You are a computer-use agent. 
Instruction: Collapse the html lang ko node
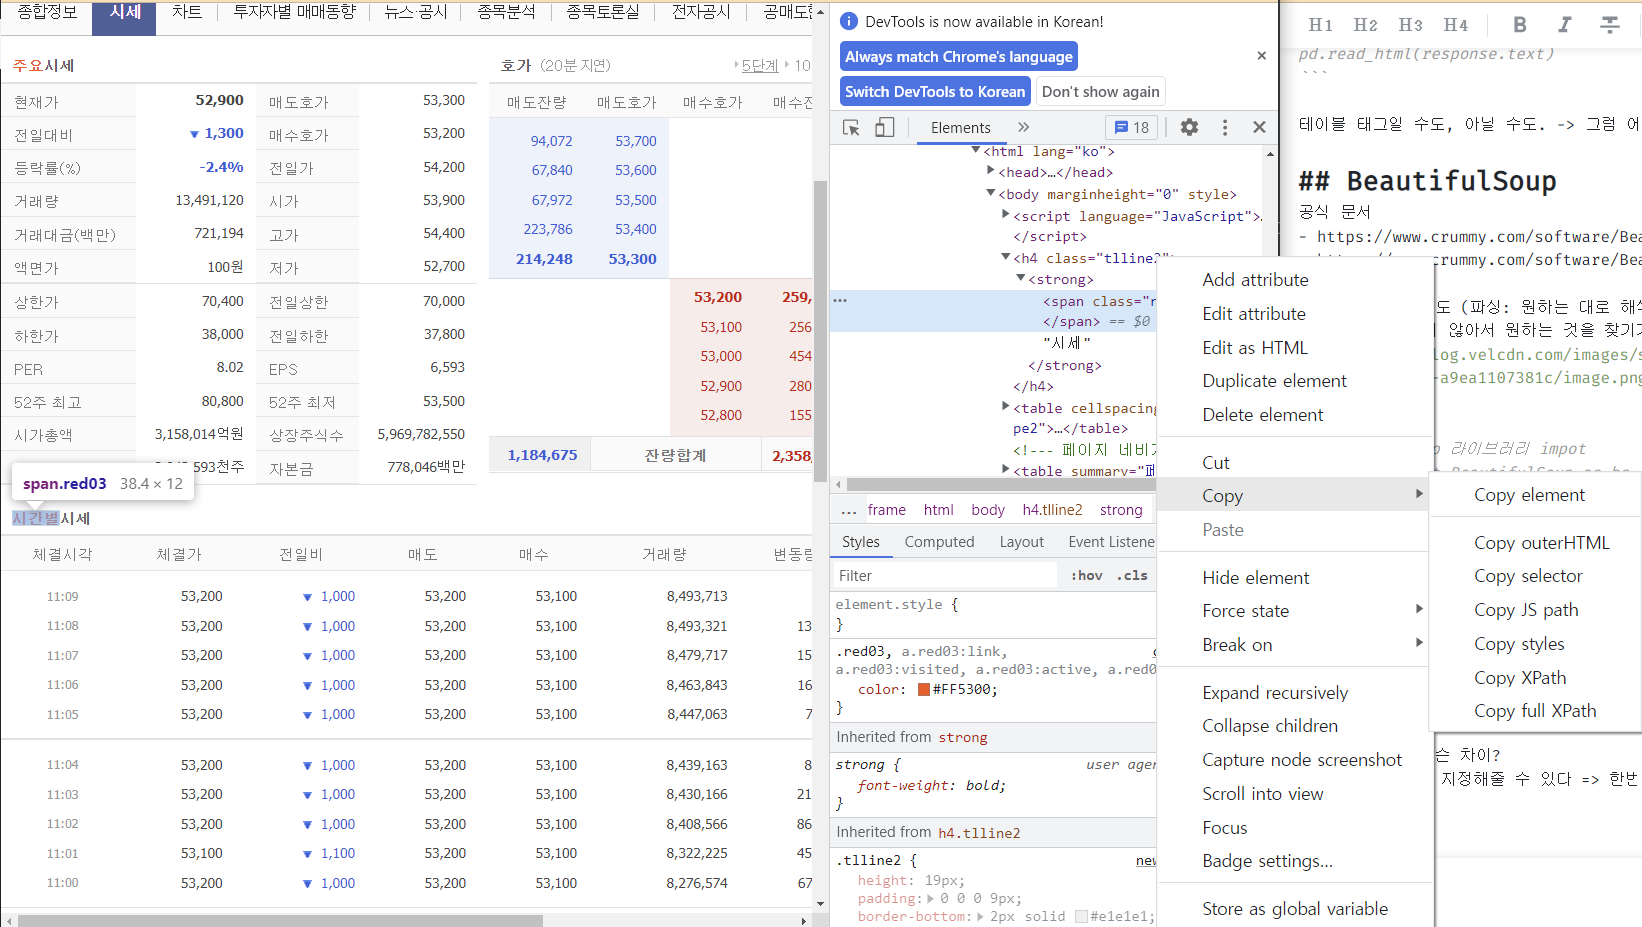pos(976,151)
